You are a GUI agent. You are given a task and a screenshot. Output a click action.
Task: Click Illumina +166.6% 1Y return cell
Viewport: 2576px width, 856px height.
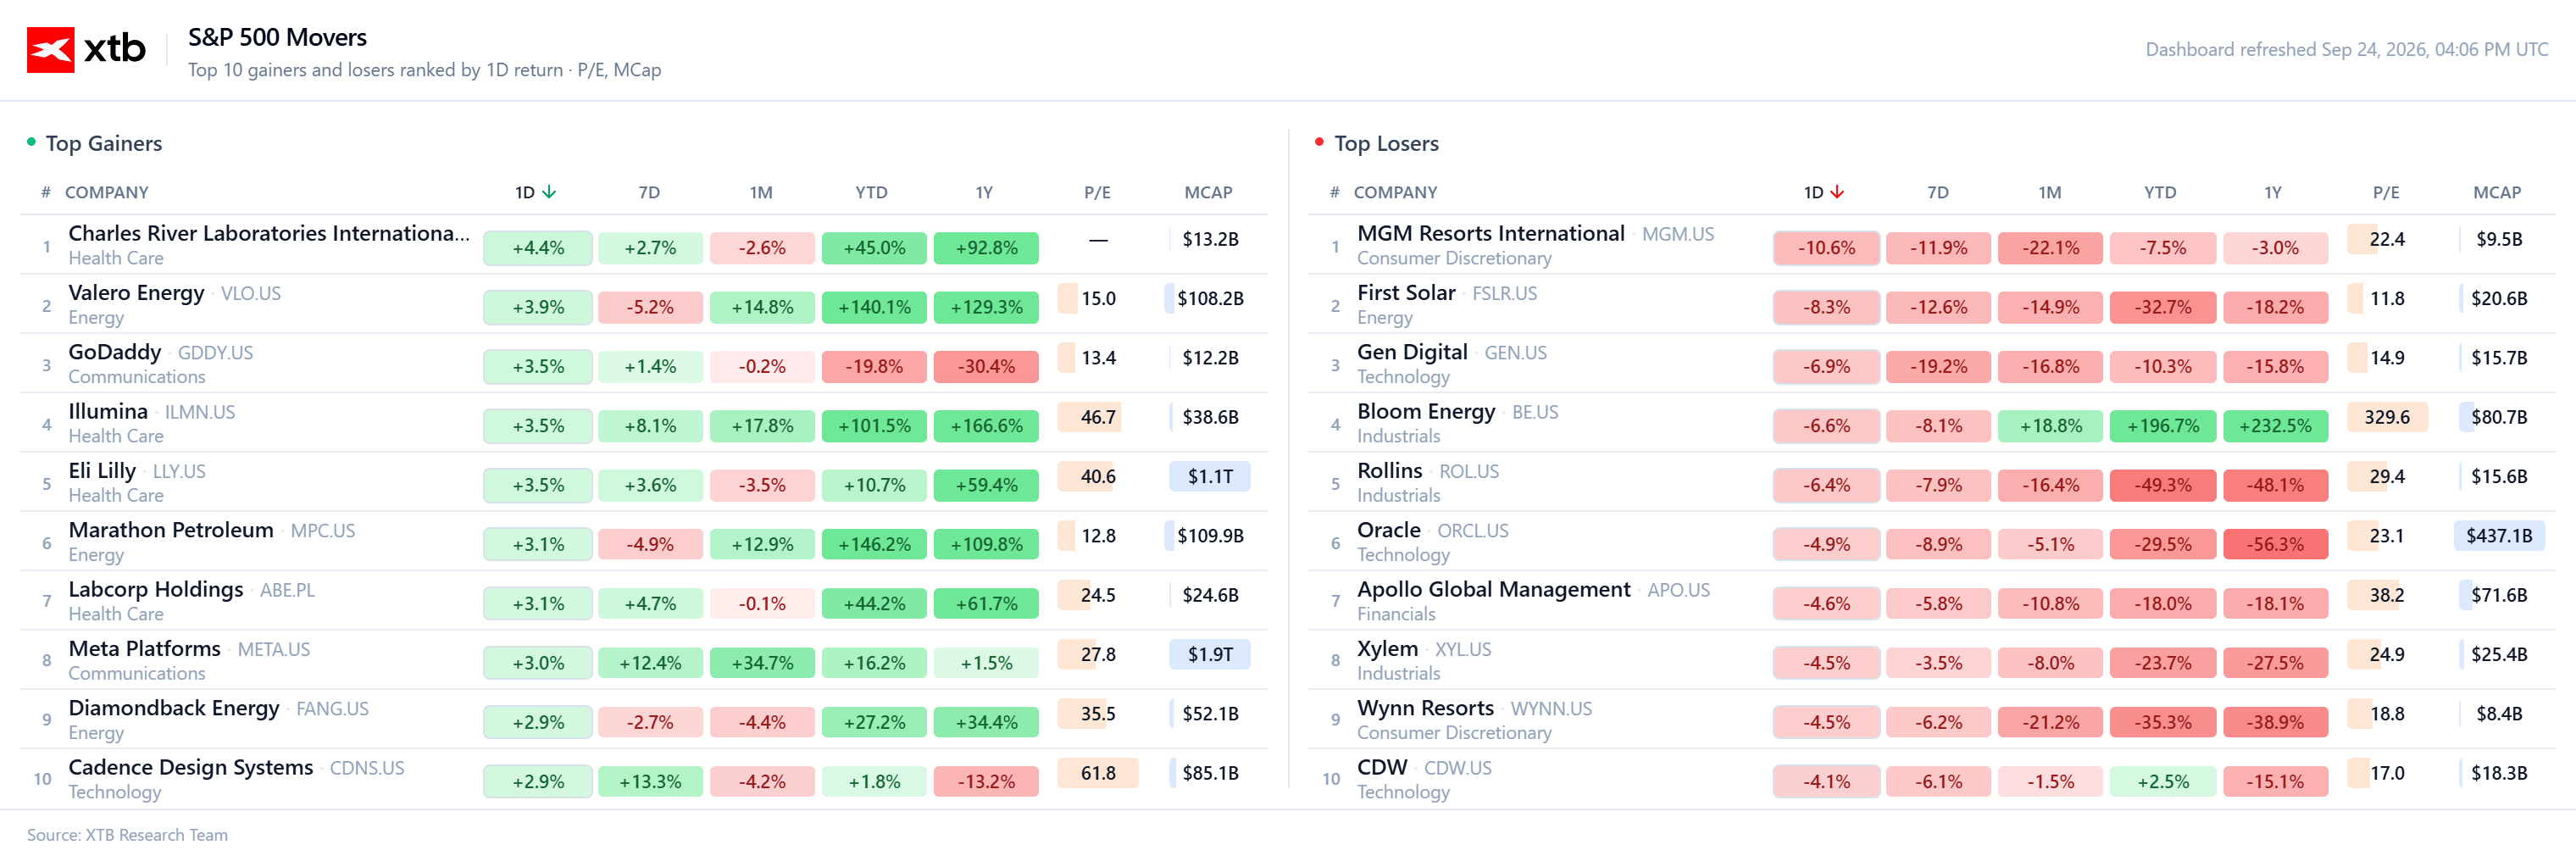pyautogui.click(x=986, y=426)
